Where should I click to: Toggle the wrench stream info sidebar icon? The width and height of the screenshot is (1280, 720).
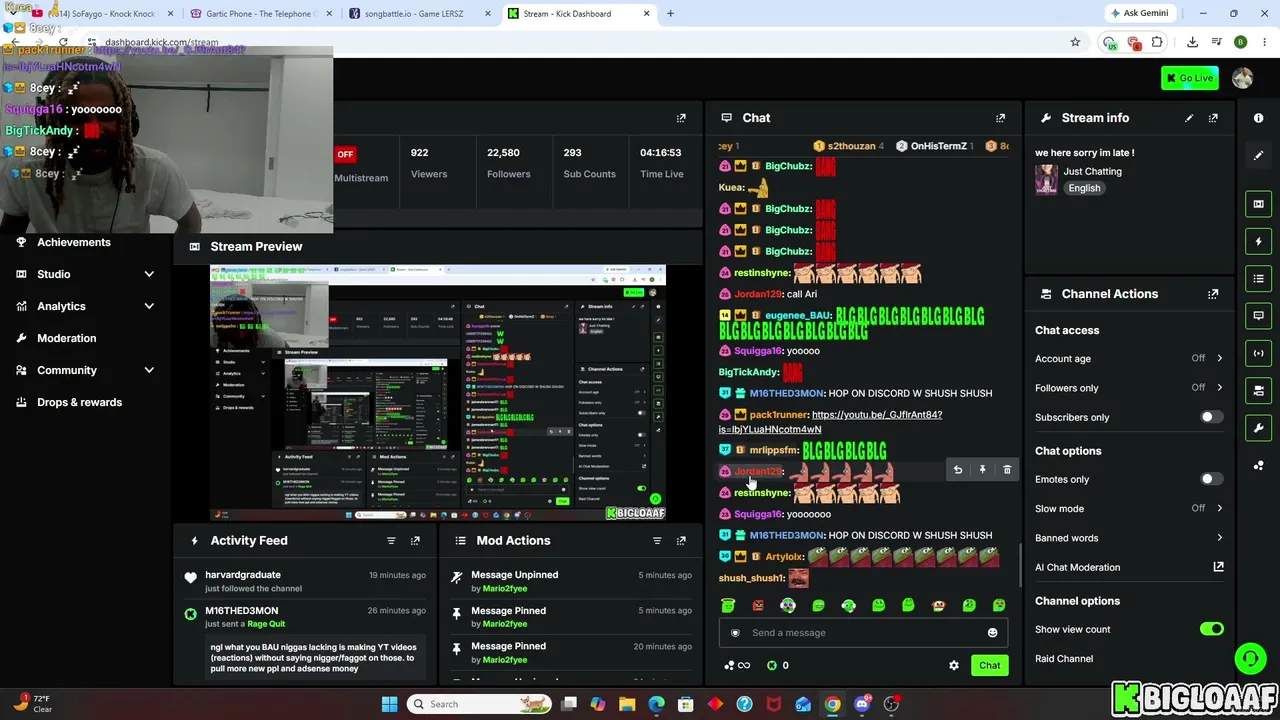click(x=1258, y=428)
